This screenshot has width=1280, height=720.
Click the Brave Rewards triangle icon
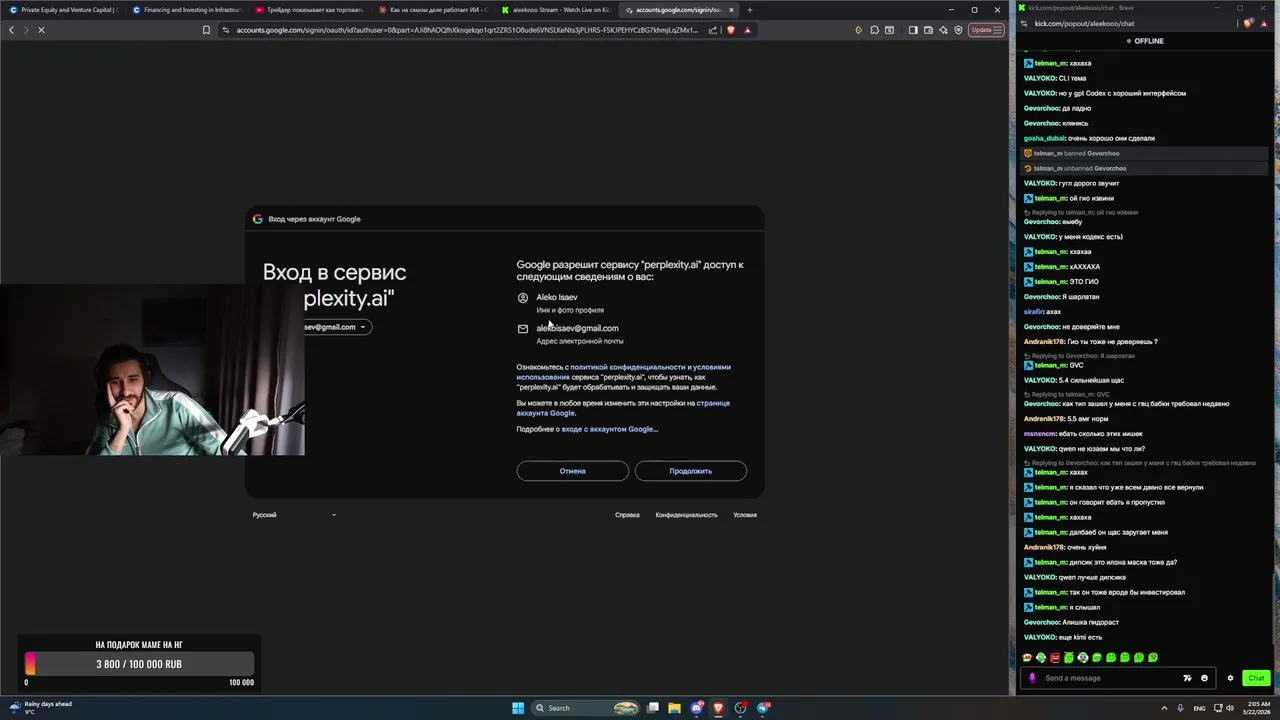tap(747, 30)
